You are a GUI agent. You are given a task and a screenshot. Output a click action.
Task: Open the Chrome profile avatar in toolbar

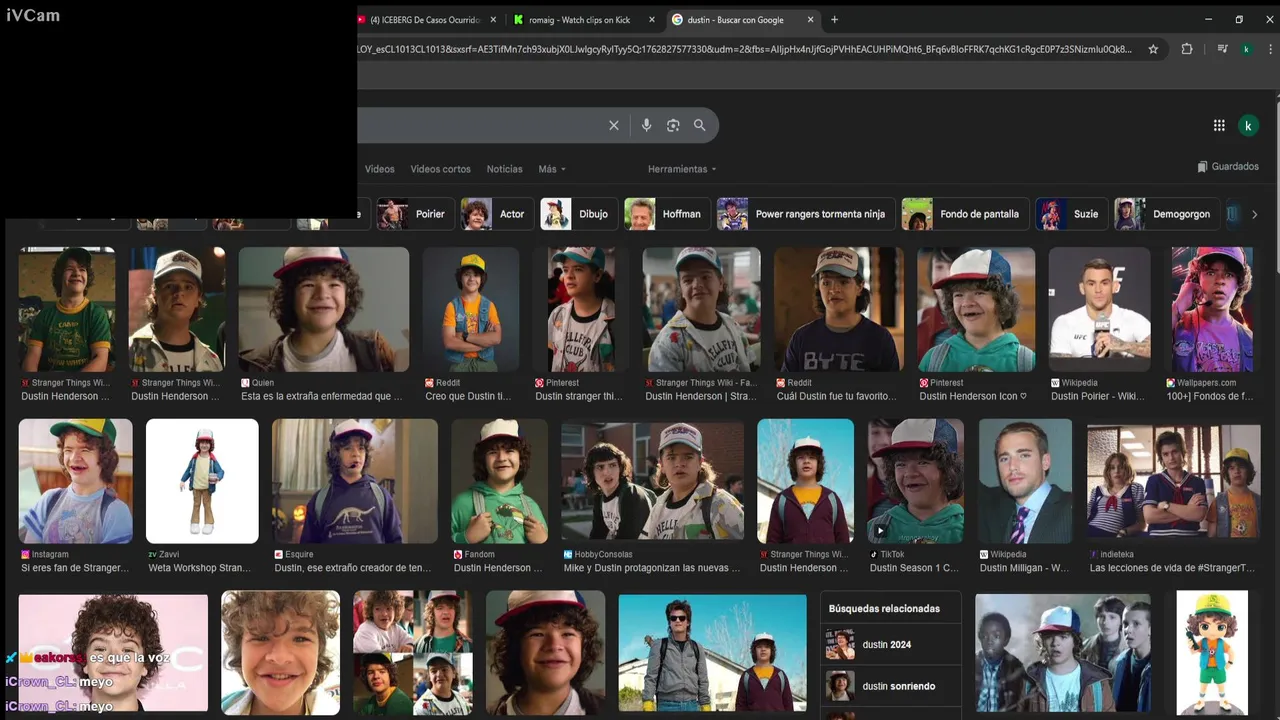[x=1246, y=49]
